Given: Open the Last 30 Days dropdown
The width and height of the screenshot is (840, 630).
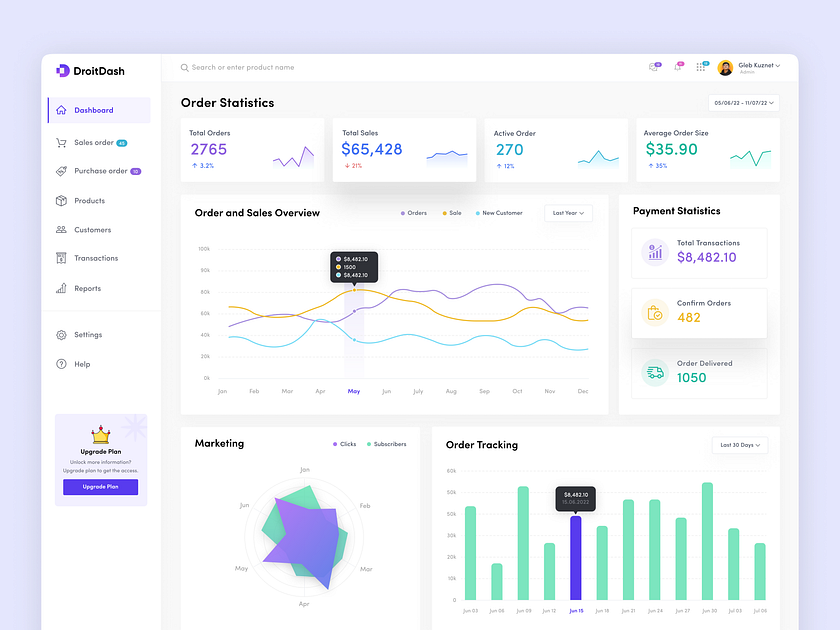Looking at the screenshot, I should click(740, 444).
